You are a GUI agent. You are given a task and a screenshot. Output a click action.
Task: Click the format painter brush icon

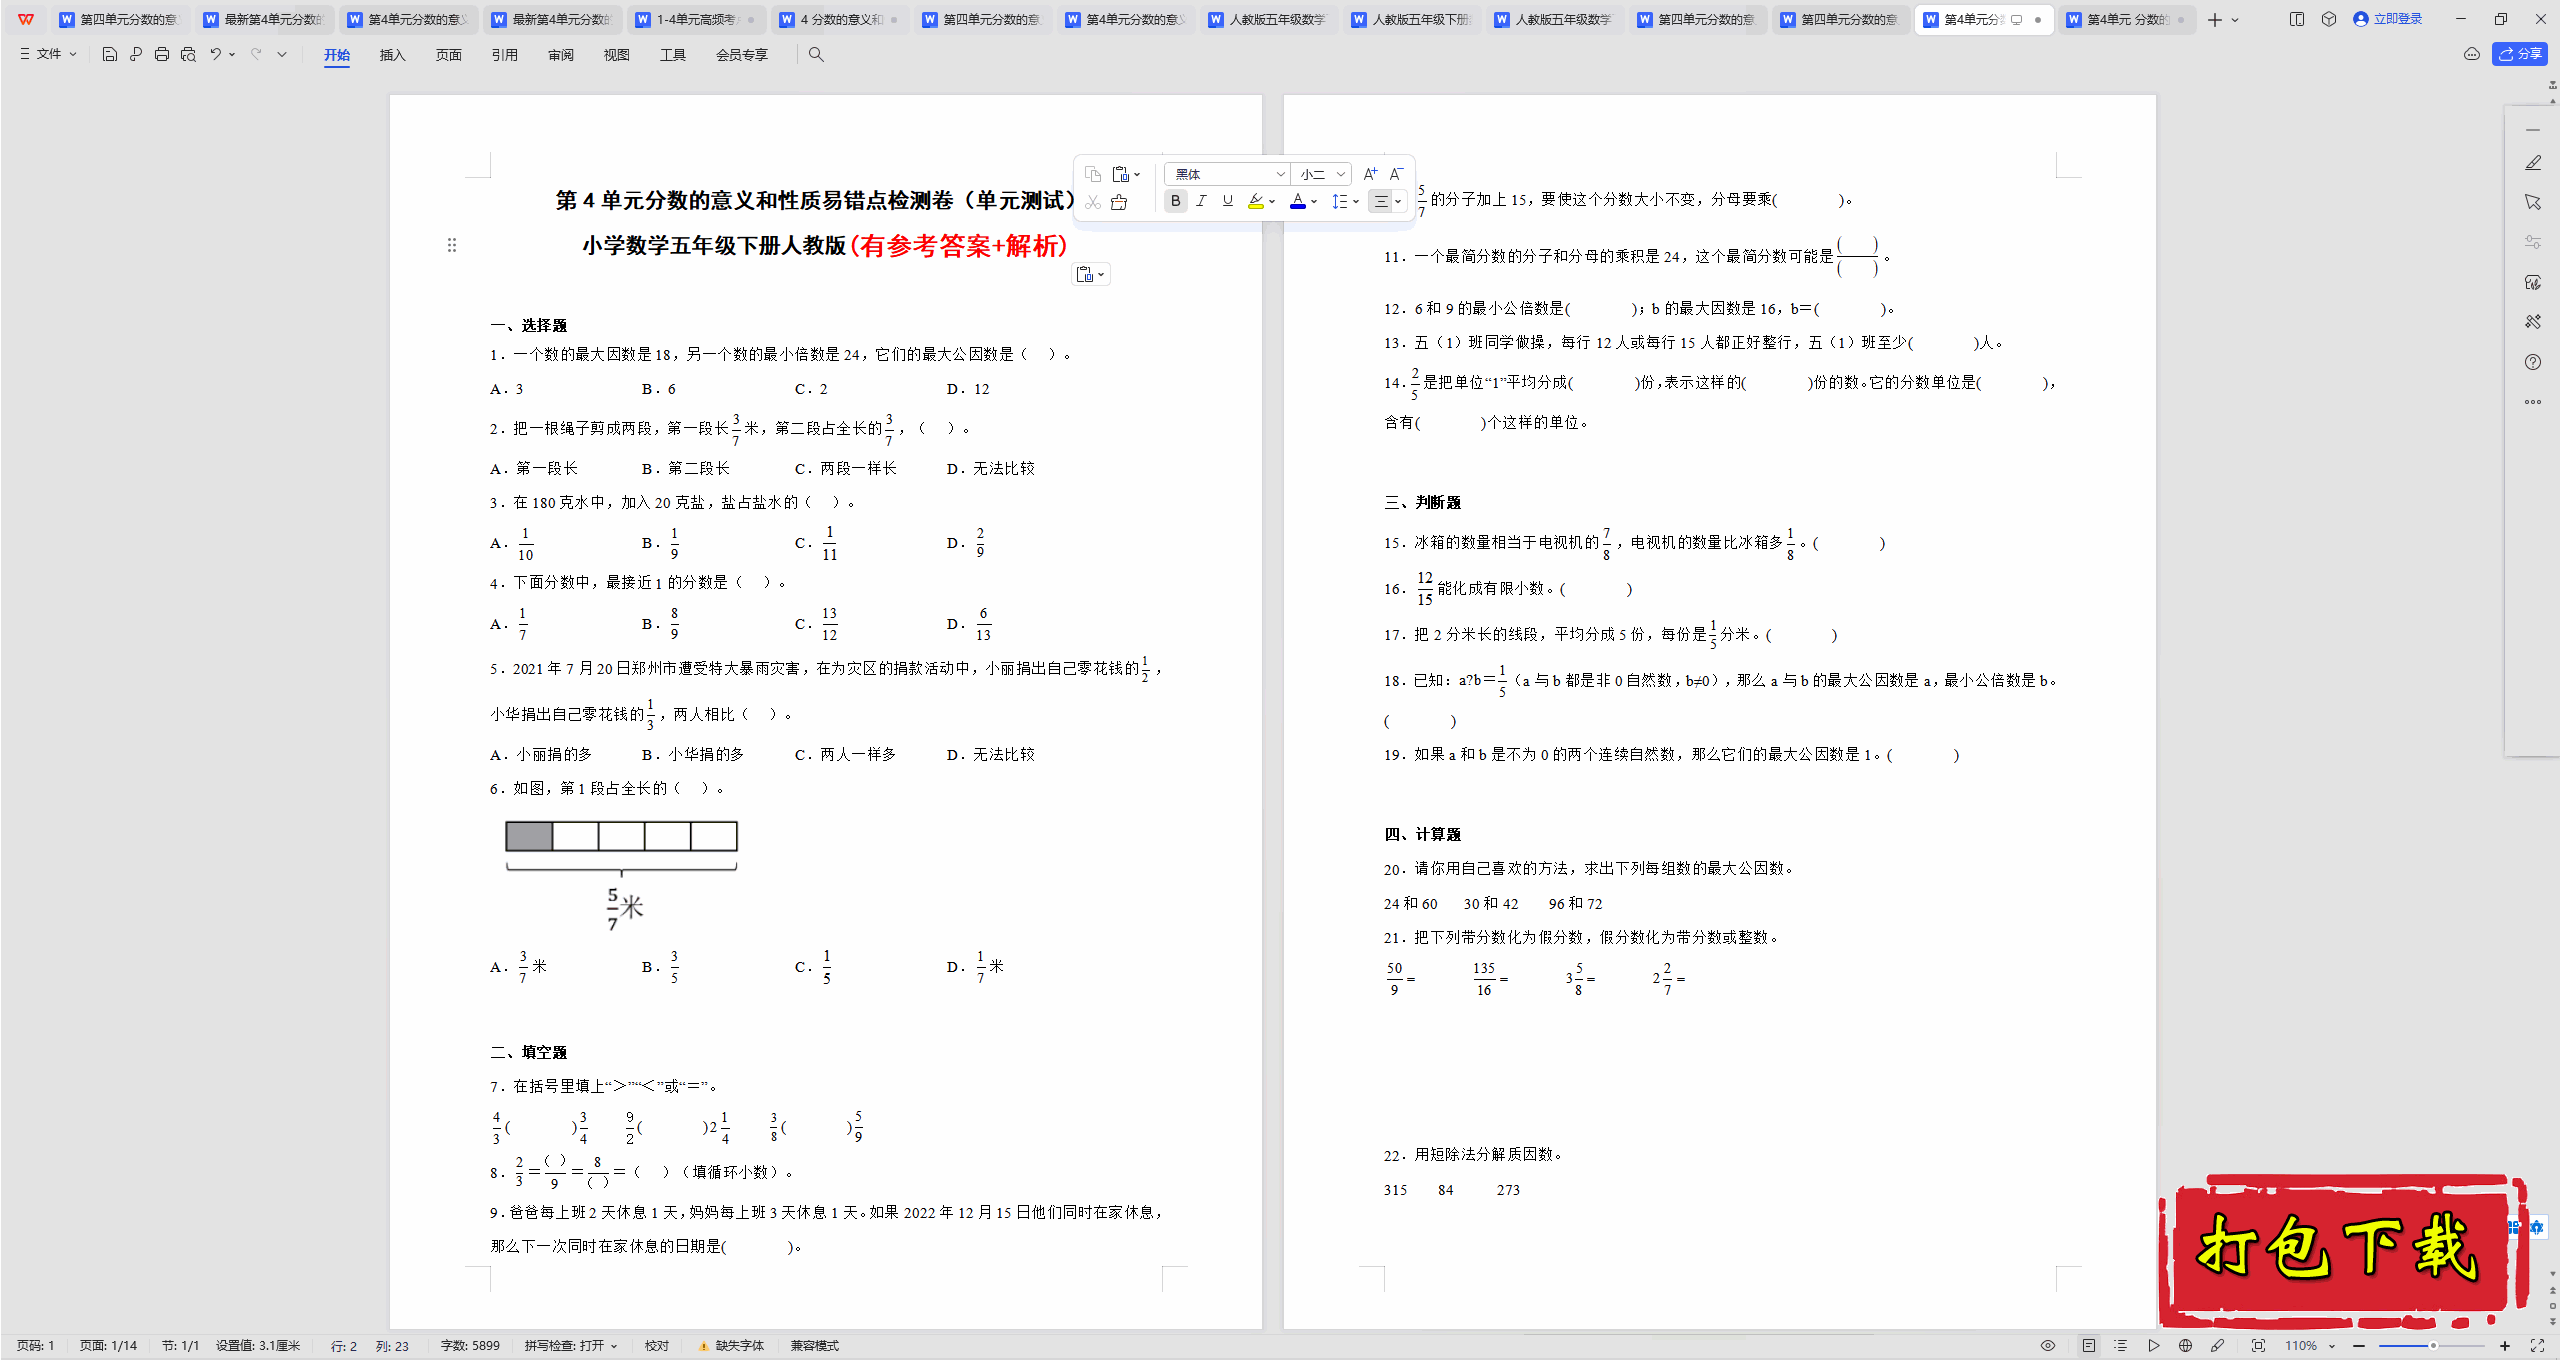[x=1119, y=202]
